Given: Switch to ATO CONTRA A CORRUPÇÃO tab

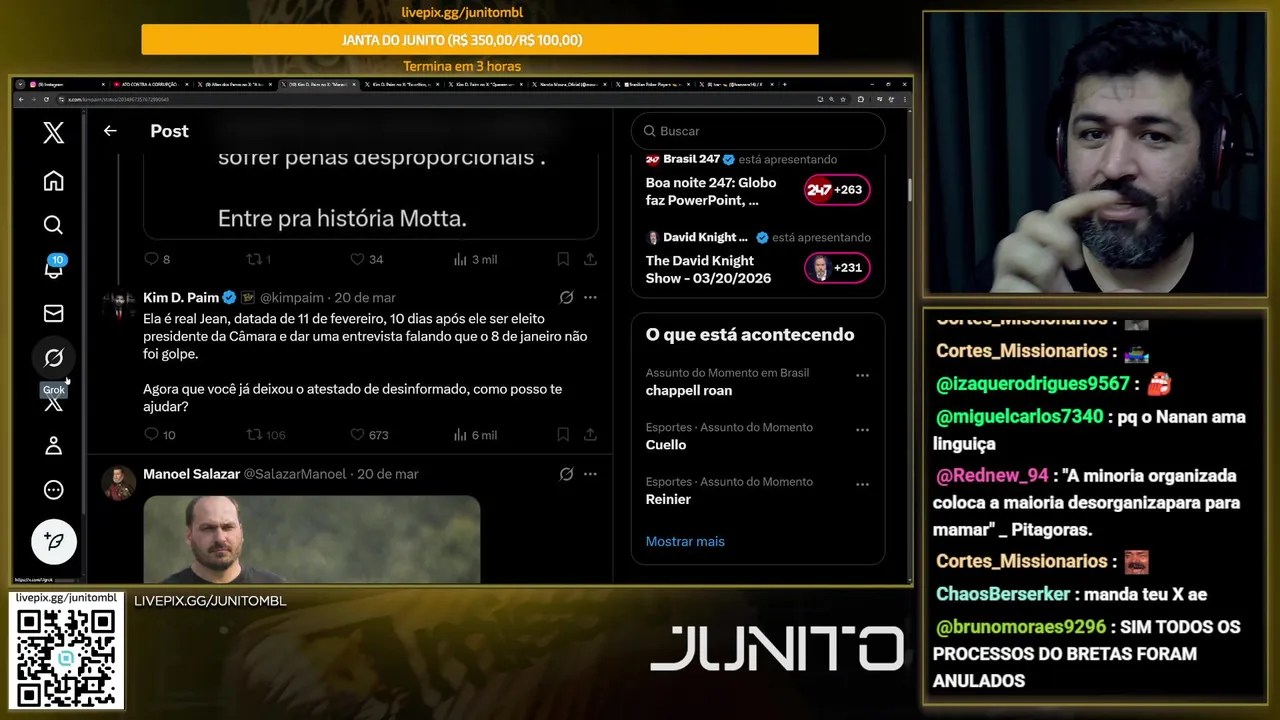Looking at the screenshot, I should [x=150, y=84].
